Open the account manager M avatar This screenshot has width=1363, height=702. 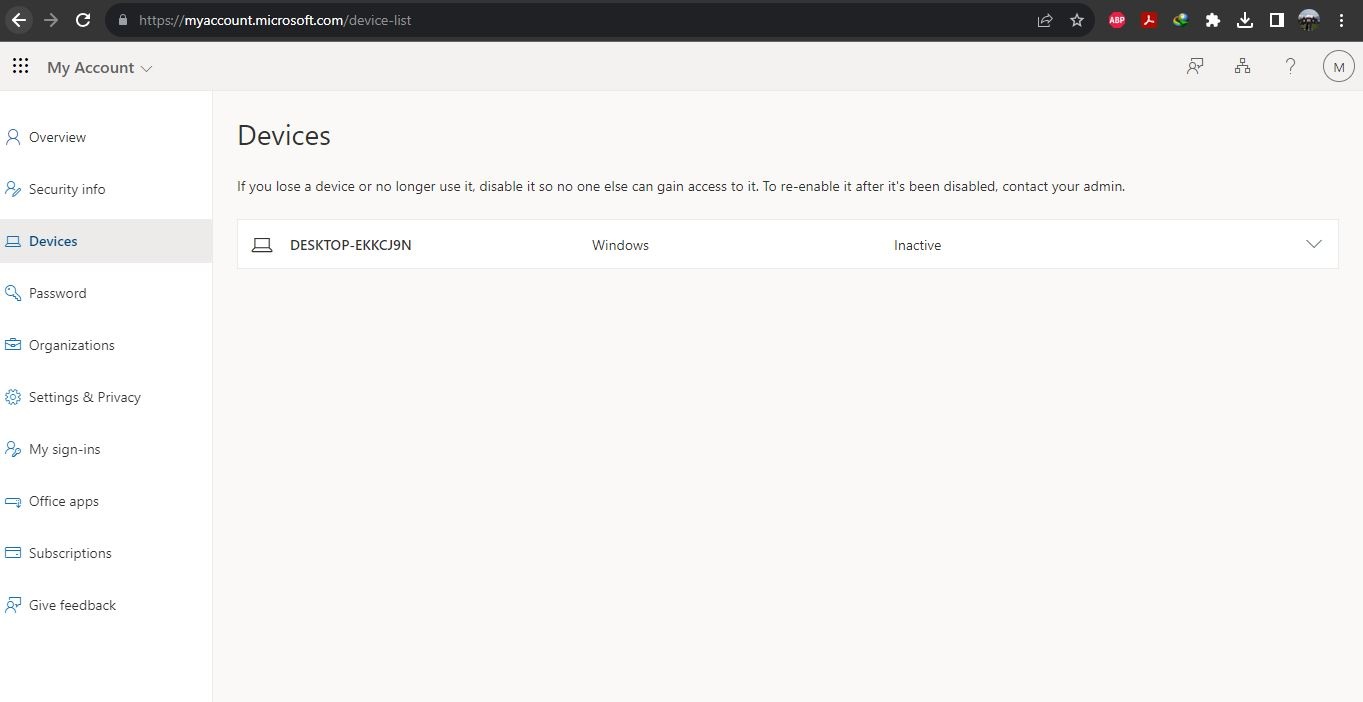[1338, 67]
